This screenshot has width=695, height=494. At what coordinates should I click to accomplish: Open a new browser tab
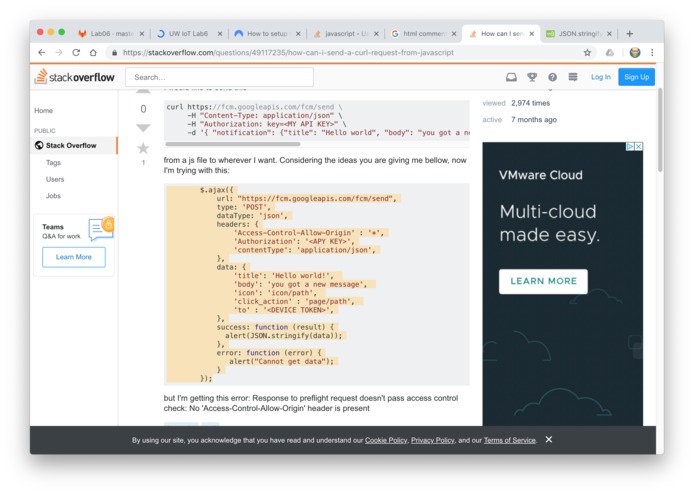point(629,34)
